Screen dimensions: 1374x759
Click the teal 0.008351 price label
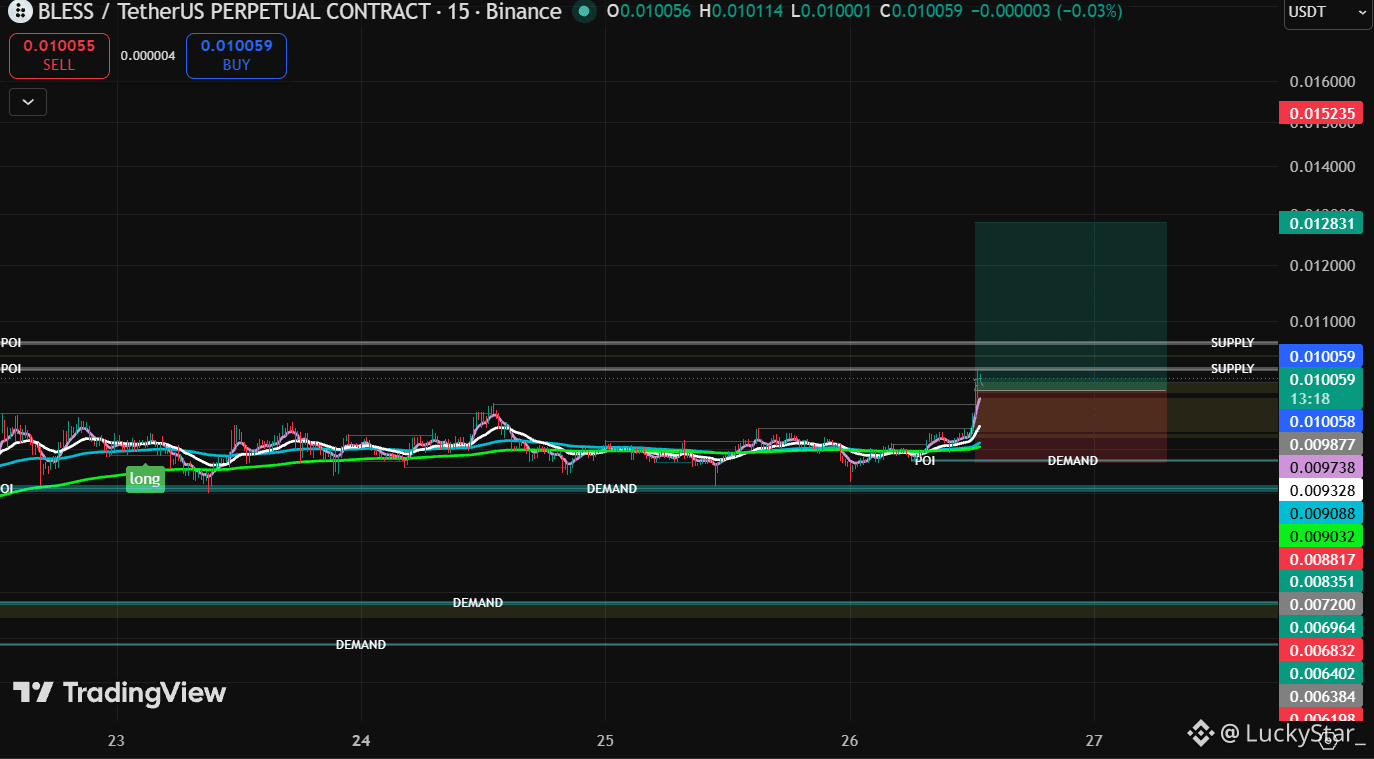tap(1321, 582)
